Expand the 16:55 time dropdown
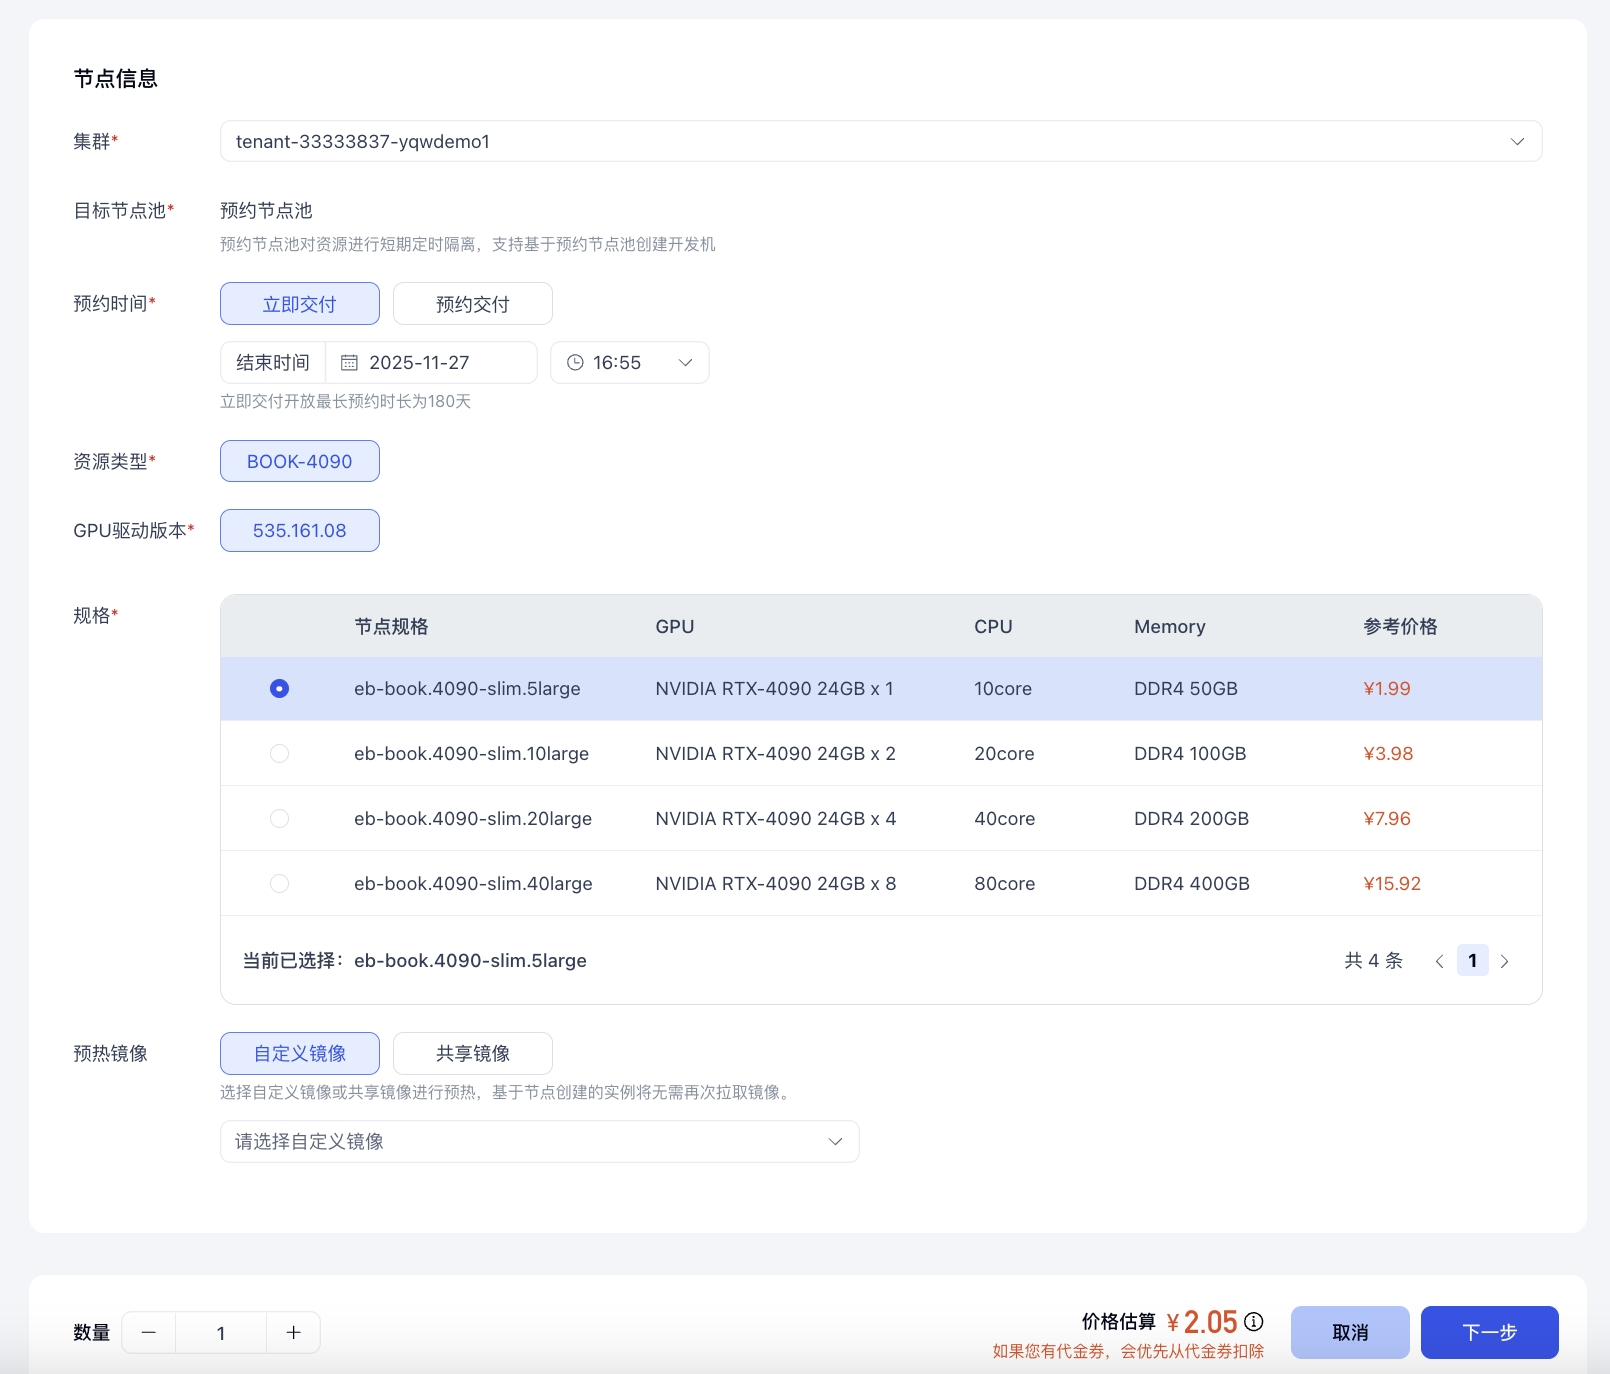The width and height of the screenshot is (1610, 1374). click(685, 363)
